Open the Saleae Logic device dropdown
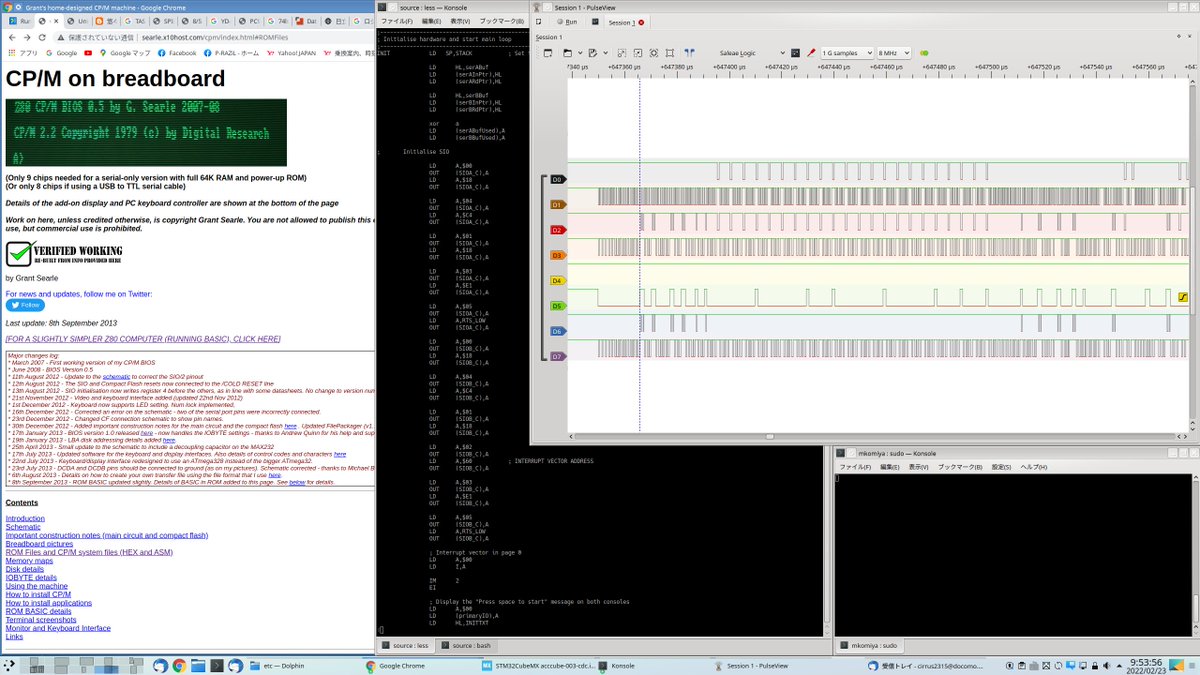Screen dimensions: 1200x675 point(753,52)
